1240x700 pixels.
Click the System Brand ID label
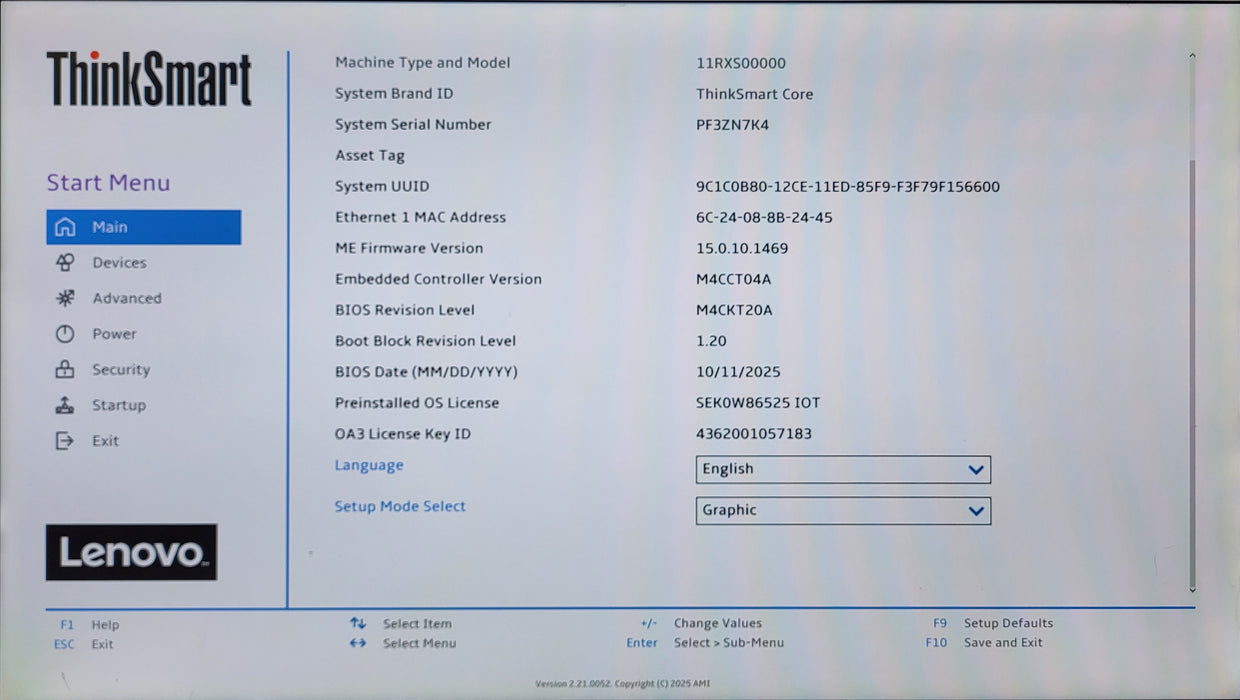[394, 94]
